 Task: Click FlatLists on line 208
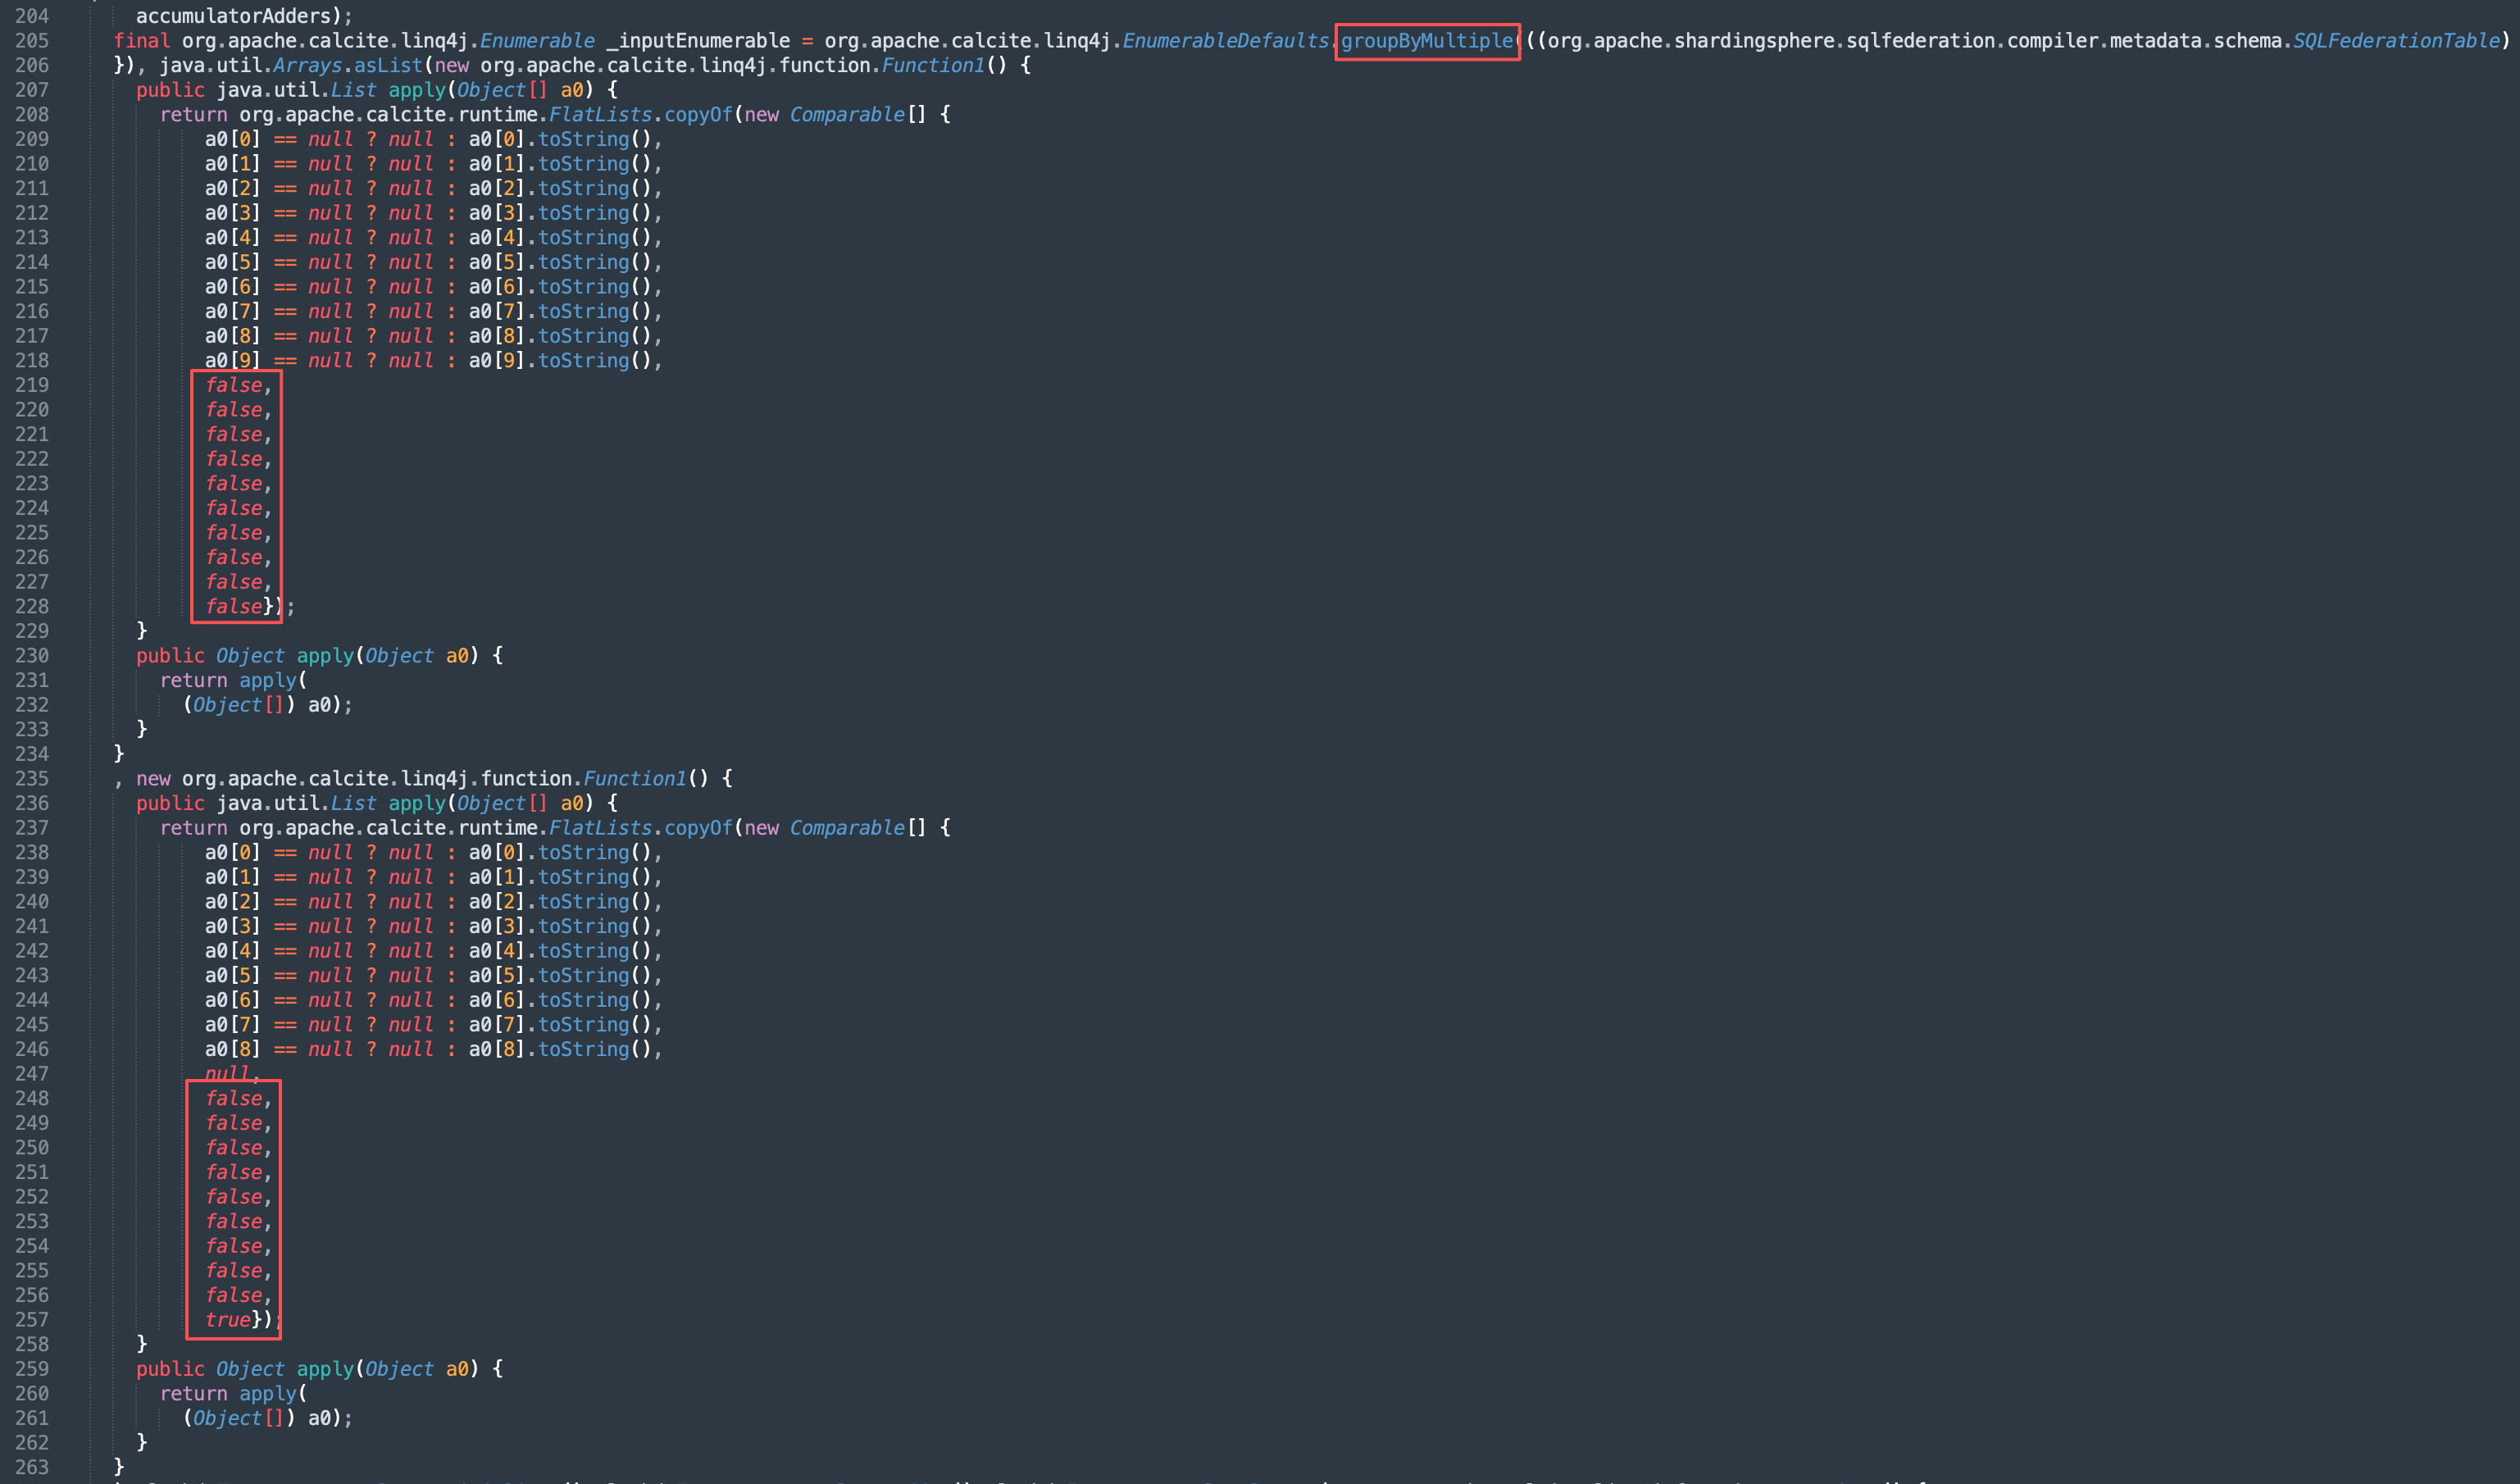click(x=599, y=115)
